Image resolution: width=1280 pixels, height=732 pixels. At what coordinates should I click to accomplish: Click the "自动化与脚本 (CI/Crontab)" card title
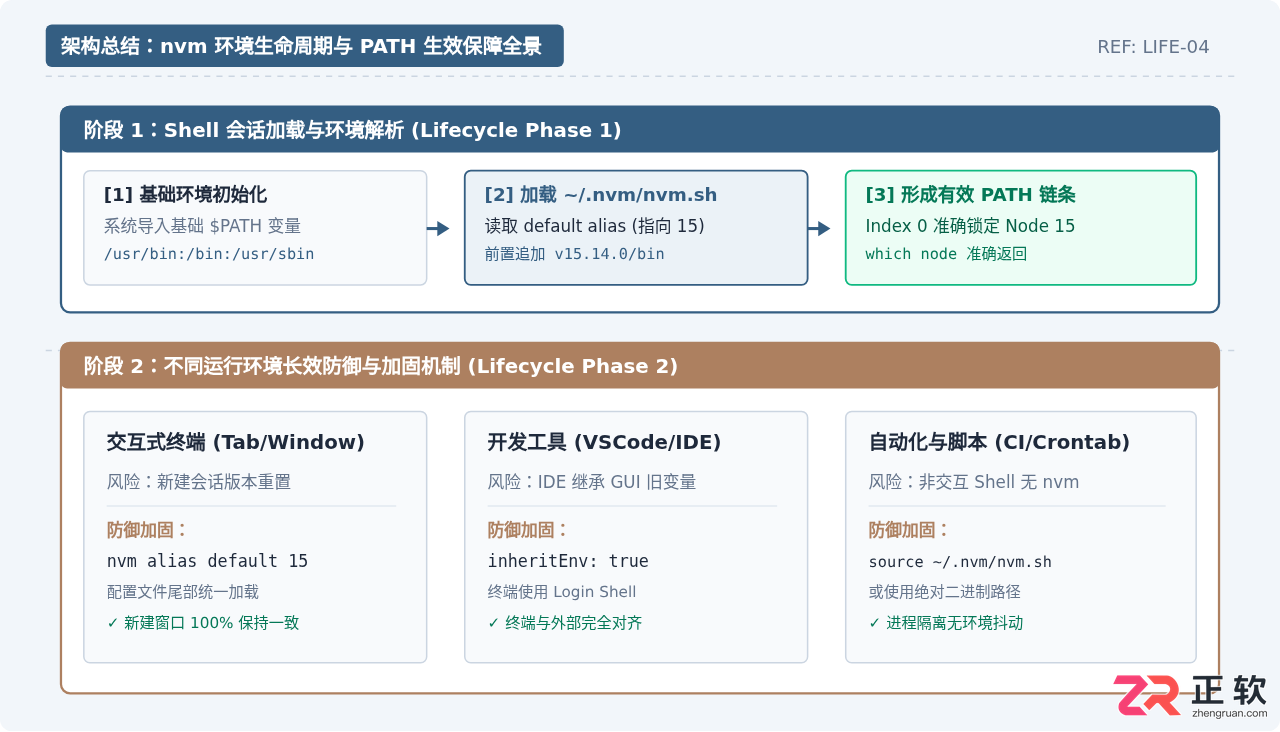pos(999,442)
